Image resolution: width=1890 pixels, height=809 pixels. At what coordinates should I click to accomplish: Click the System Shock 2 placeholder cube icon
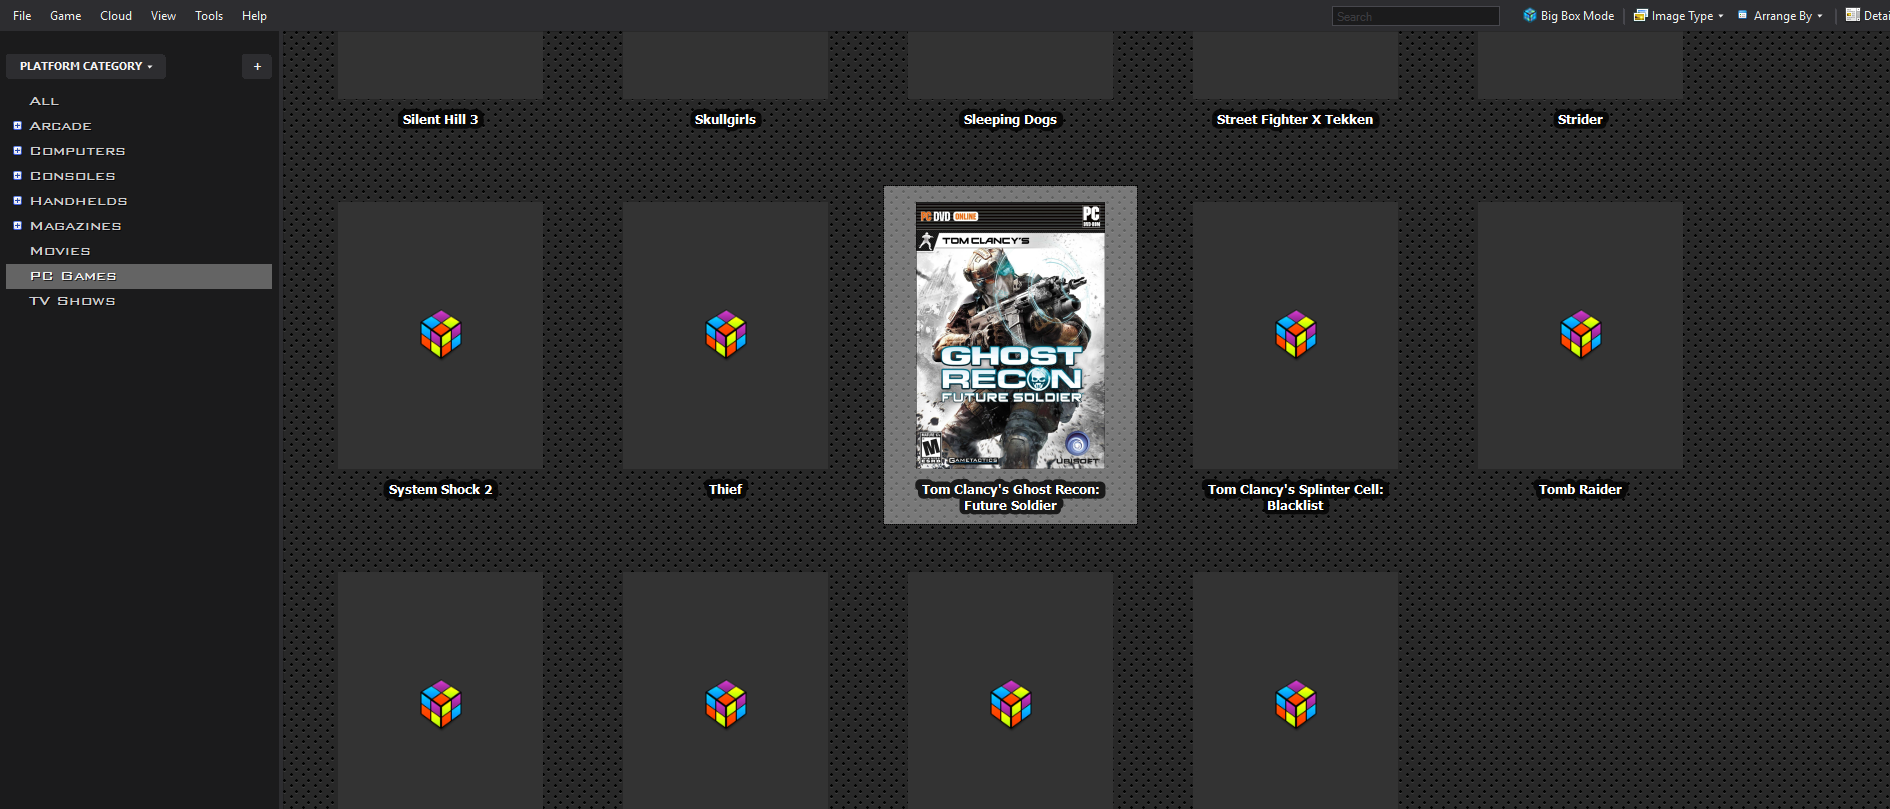click(x=441, y=334)
